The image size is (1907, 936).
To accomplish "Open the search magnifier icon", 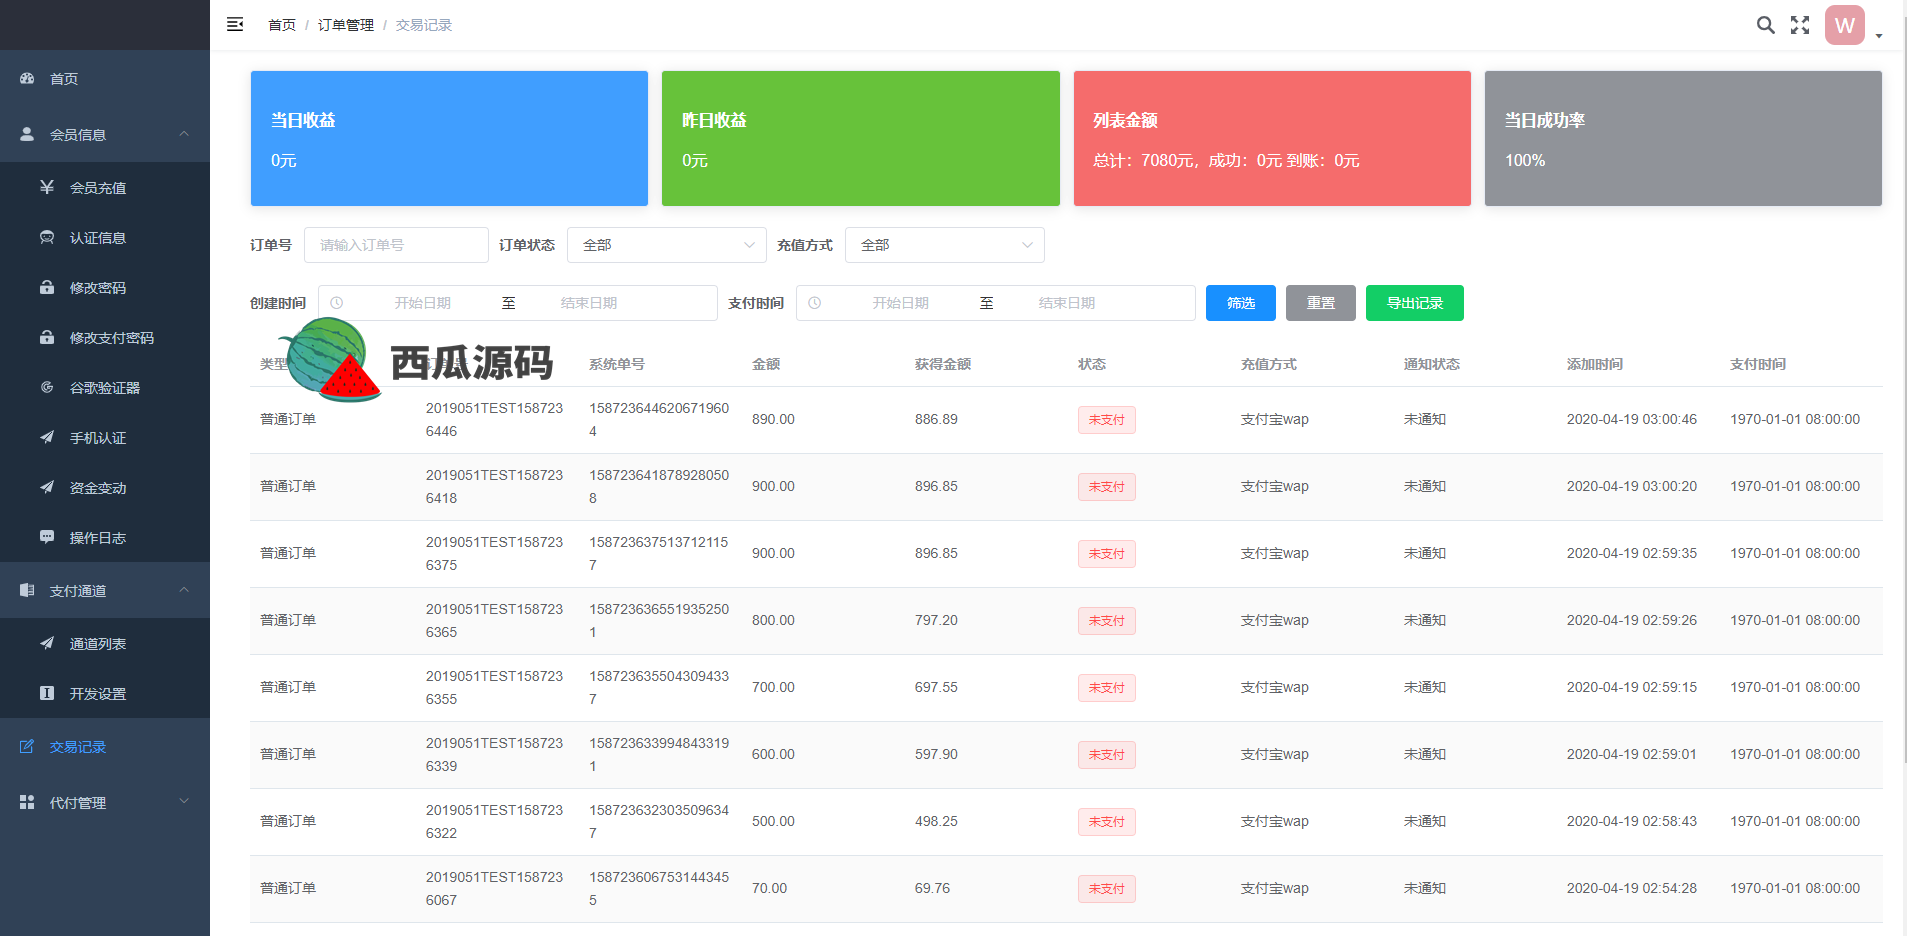I will 1766,25.
